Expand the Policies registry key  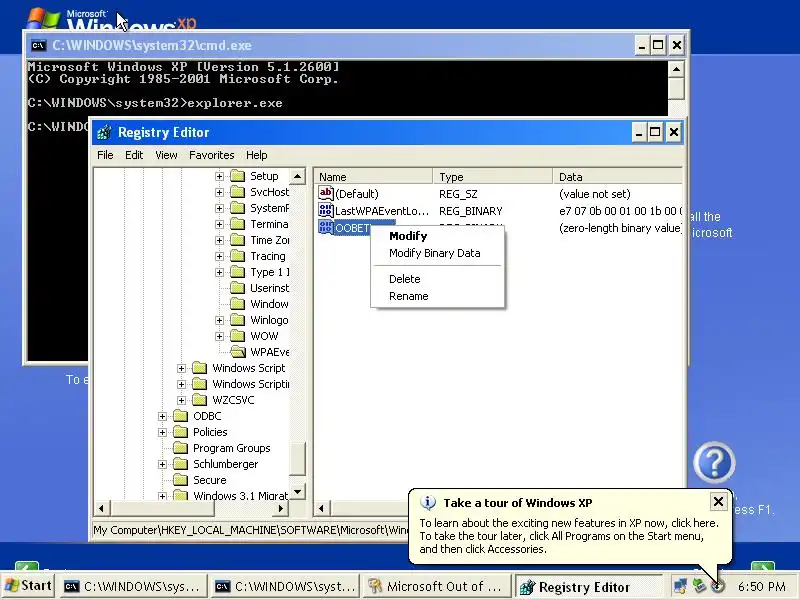(162, 433)
